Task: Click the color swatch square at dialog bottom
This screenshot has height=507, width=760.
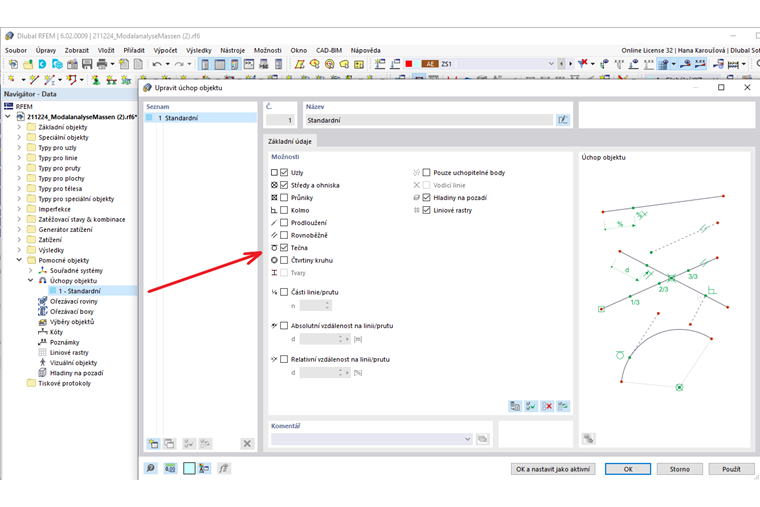Action: pyautogui.click(x=189, y=468)
